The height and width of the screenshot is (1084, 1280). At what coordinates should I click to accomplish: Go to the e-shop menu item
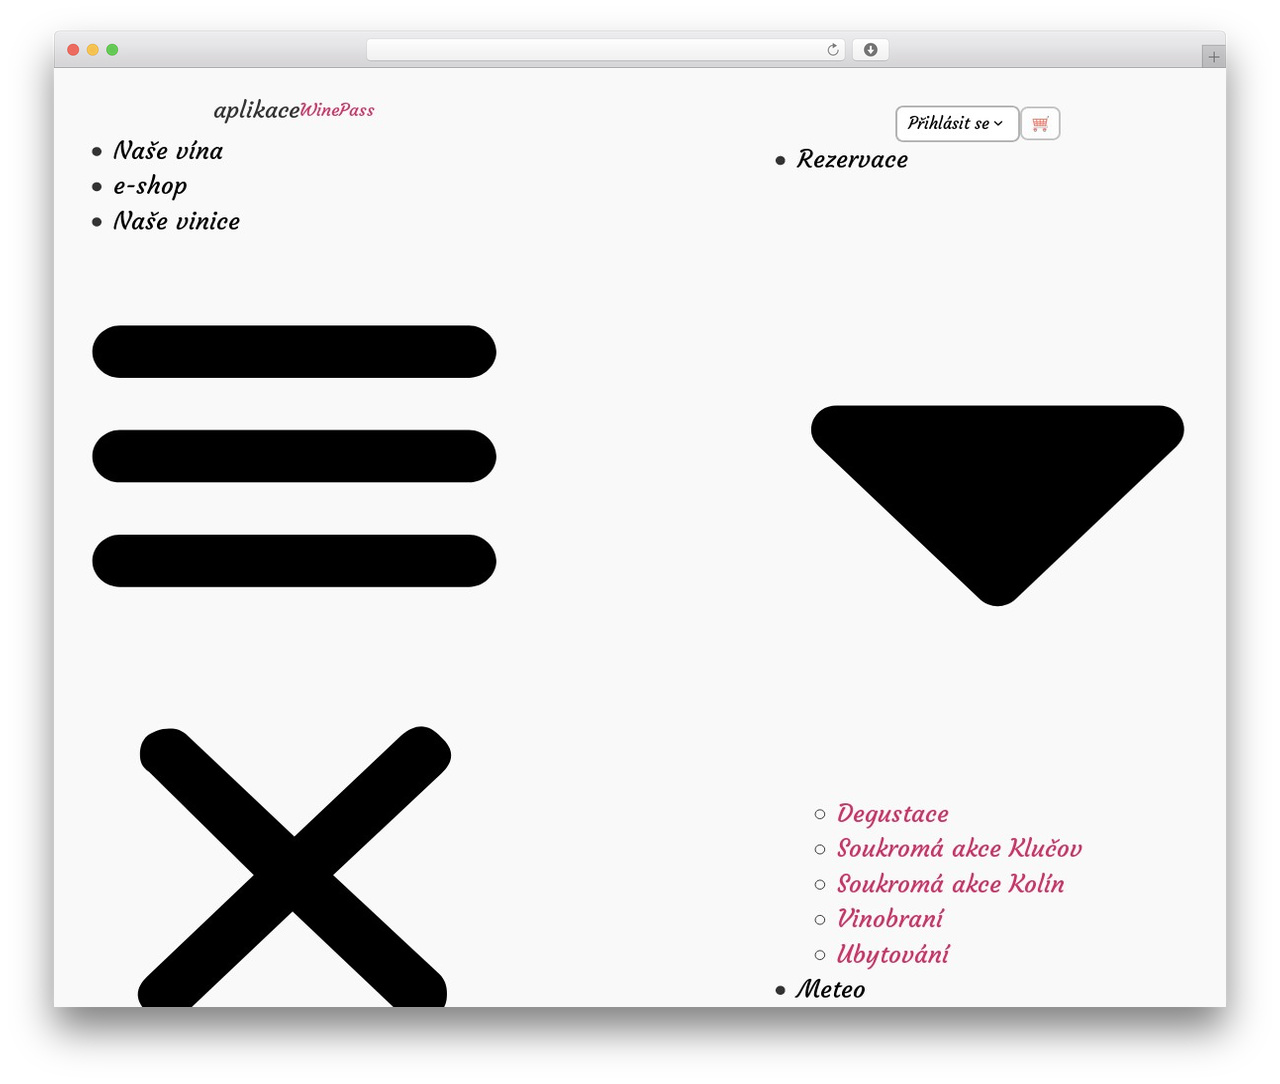point(150,186)
